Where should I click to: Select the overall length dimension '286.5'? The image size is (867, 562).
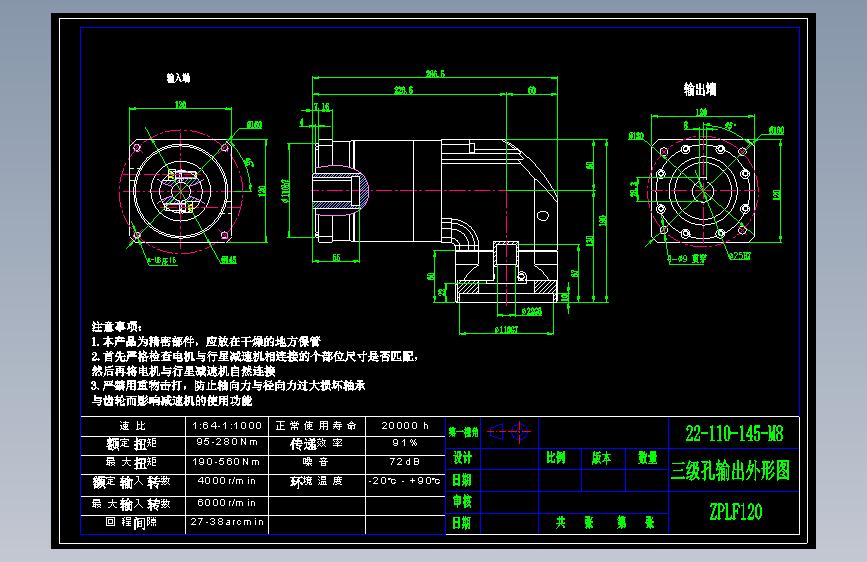pos(435,74)
